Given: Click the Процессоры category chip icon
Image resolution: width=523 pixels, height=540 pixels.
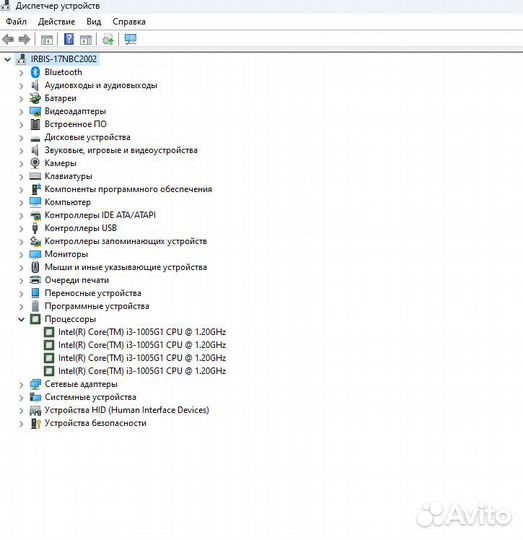Looking at the screenshot, I should click(35, 319).
